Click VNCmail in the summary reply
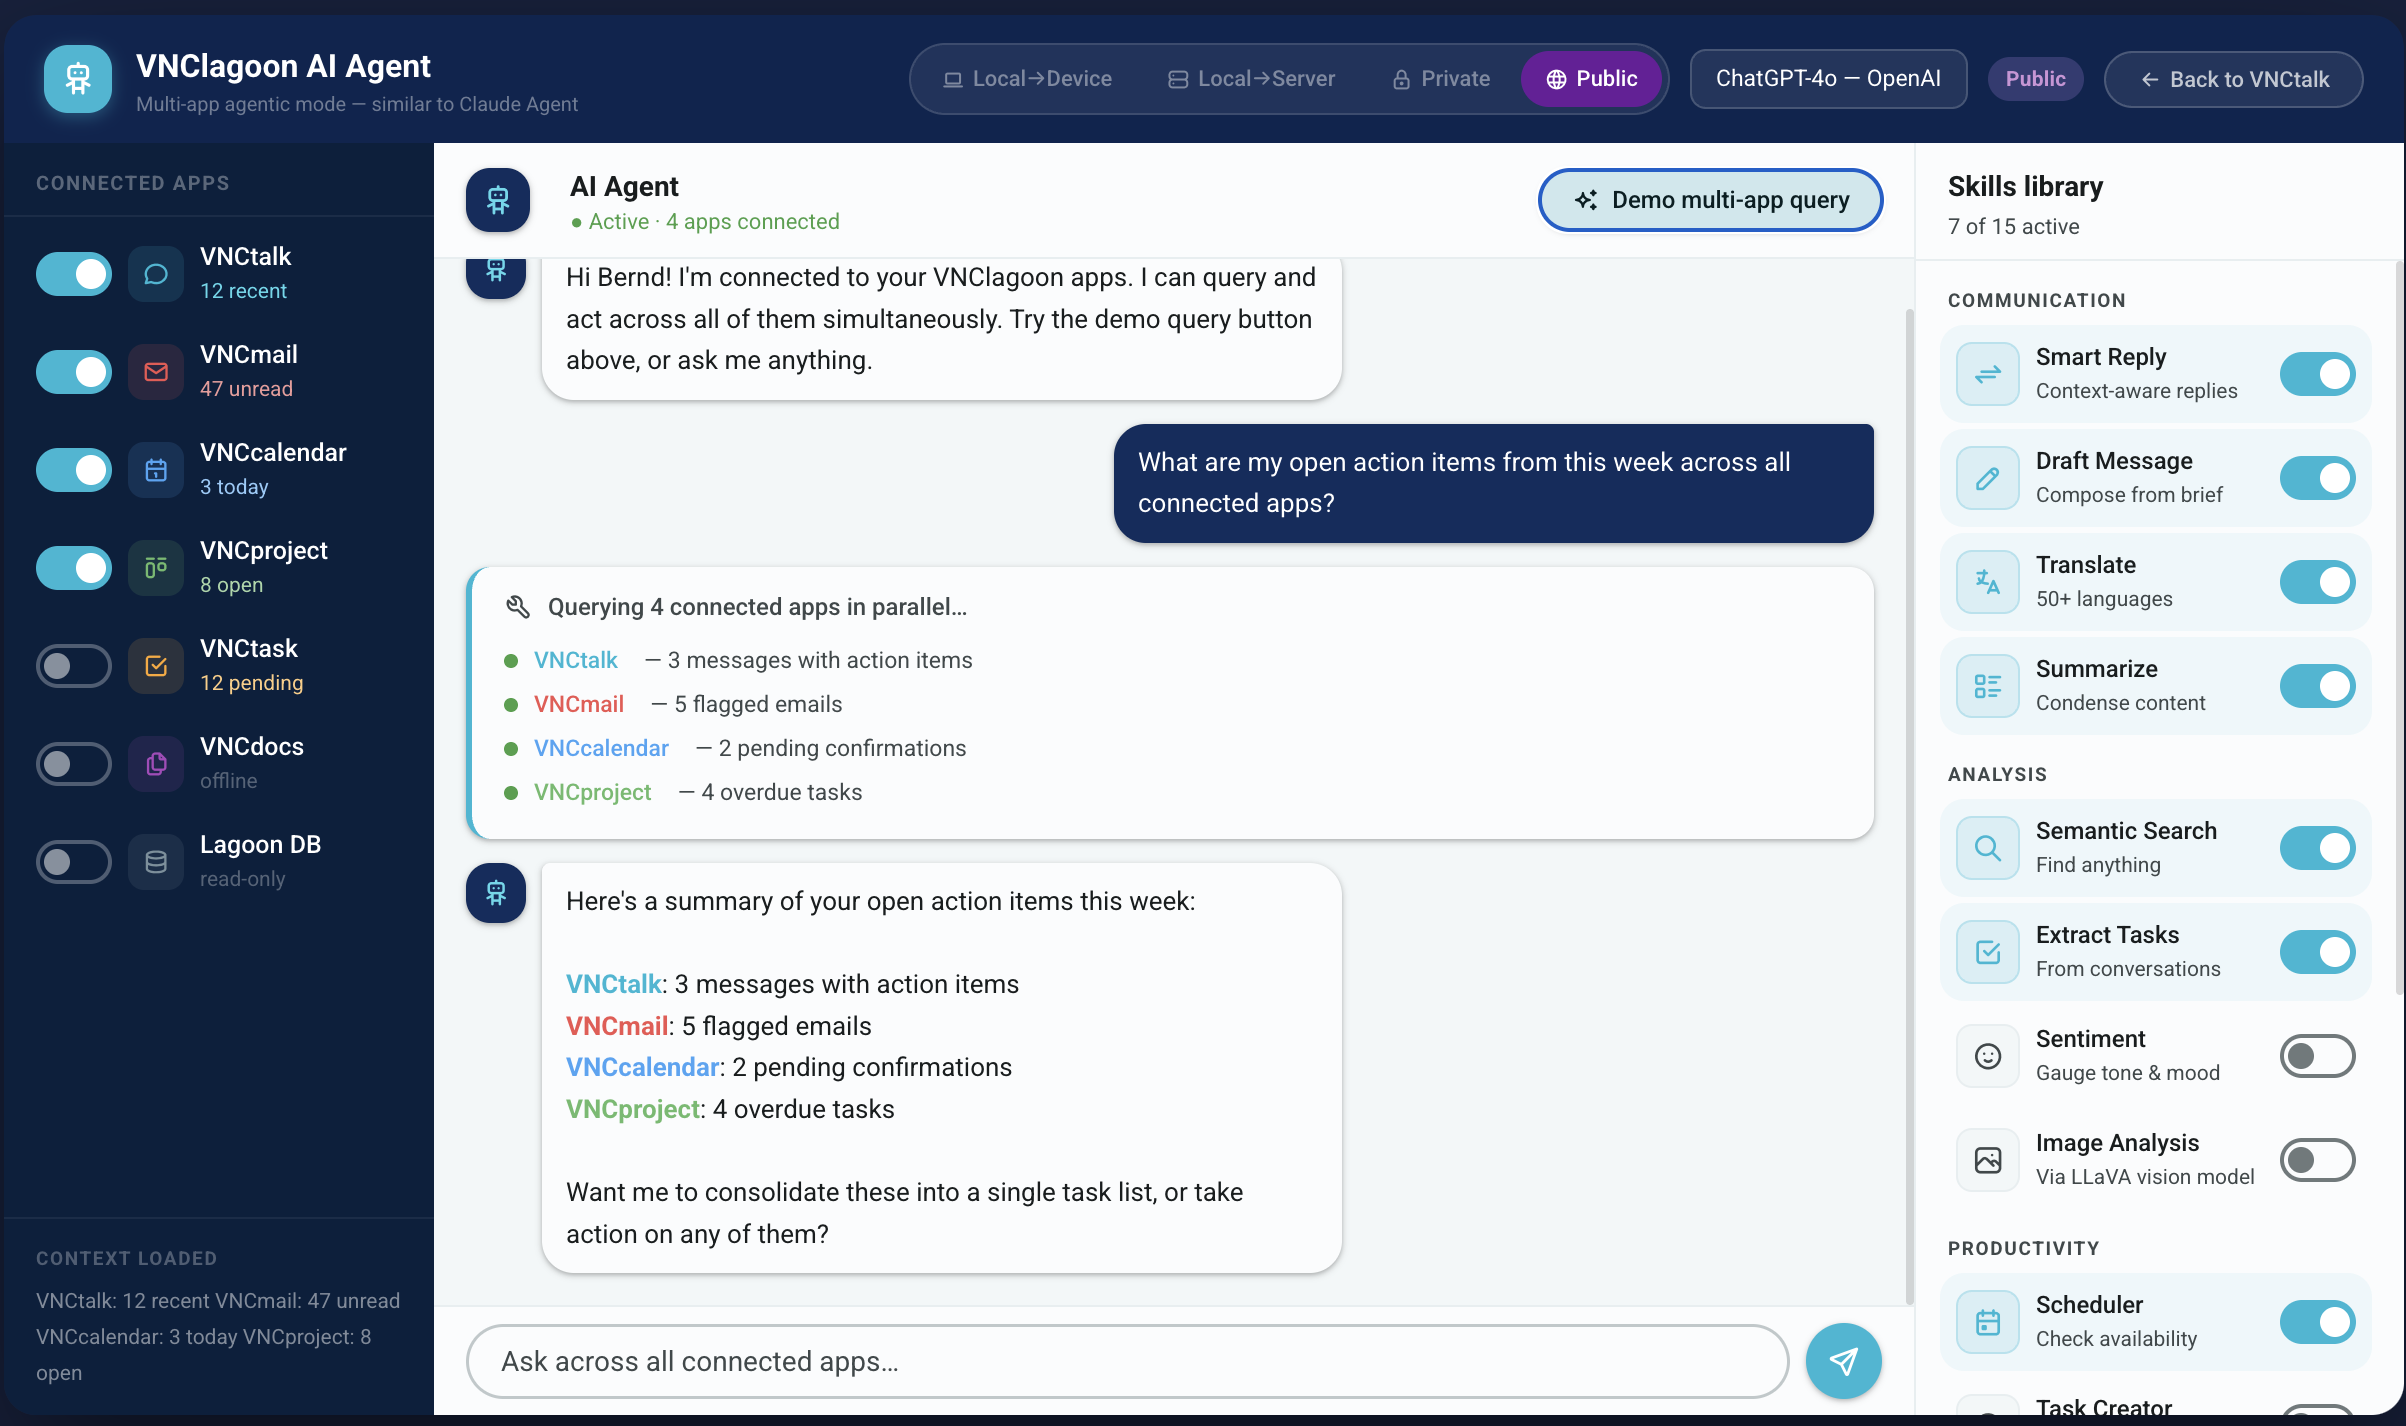This screenshot has height=1426, width=2406. pyautogui.click(x=617, y=1026)
